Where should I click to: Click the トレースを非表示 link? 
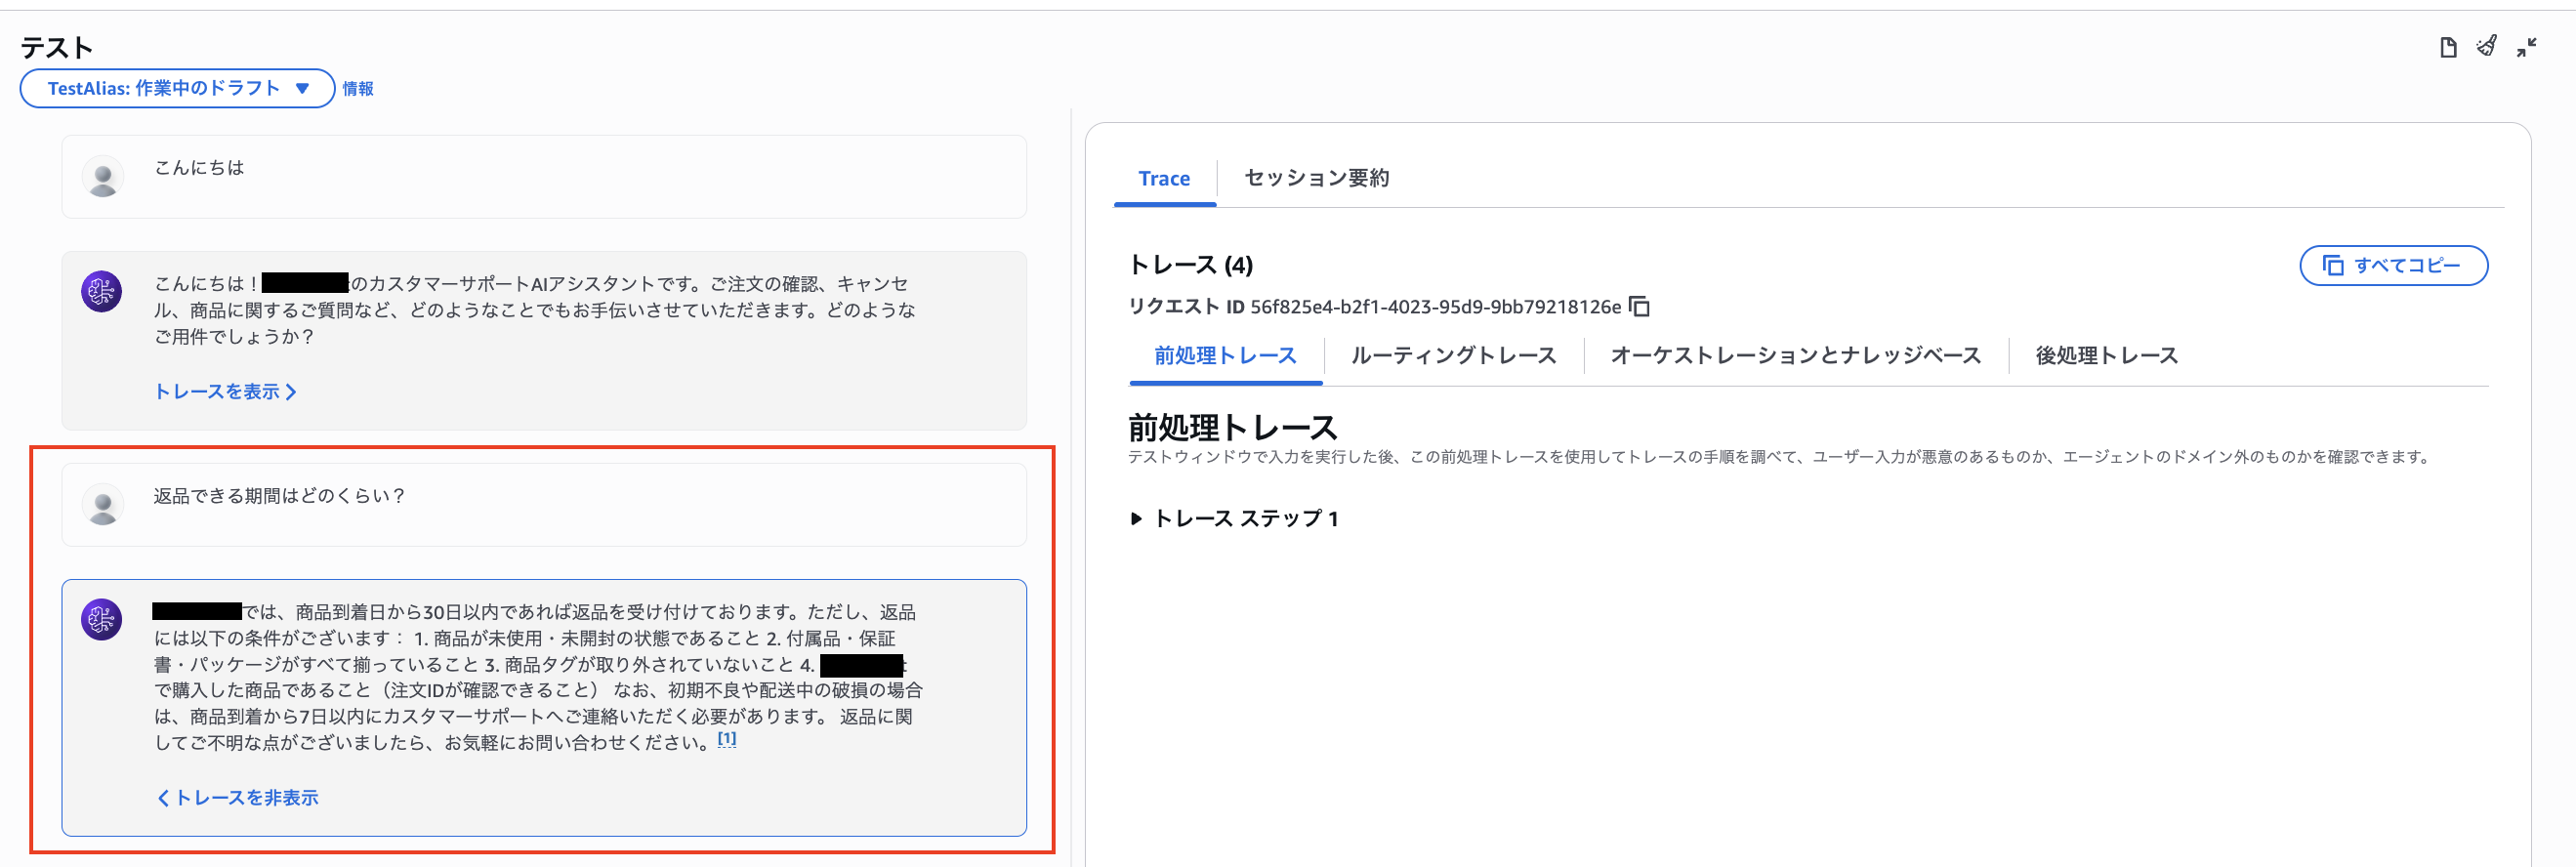coord(237,797)
